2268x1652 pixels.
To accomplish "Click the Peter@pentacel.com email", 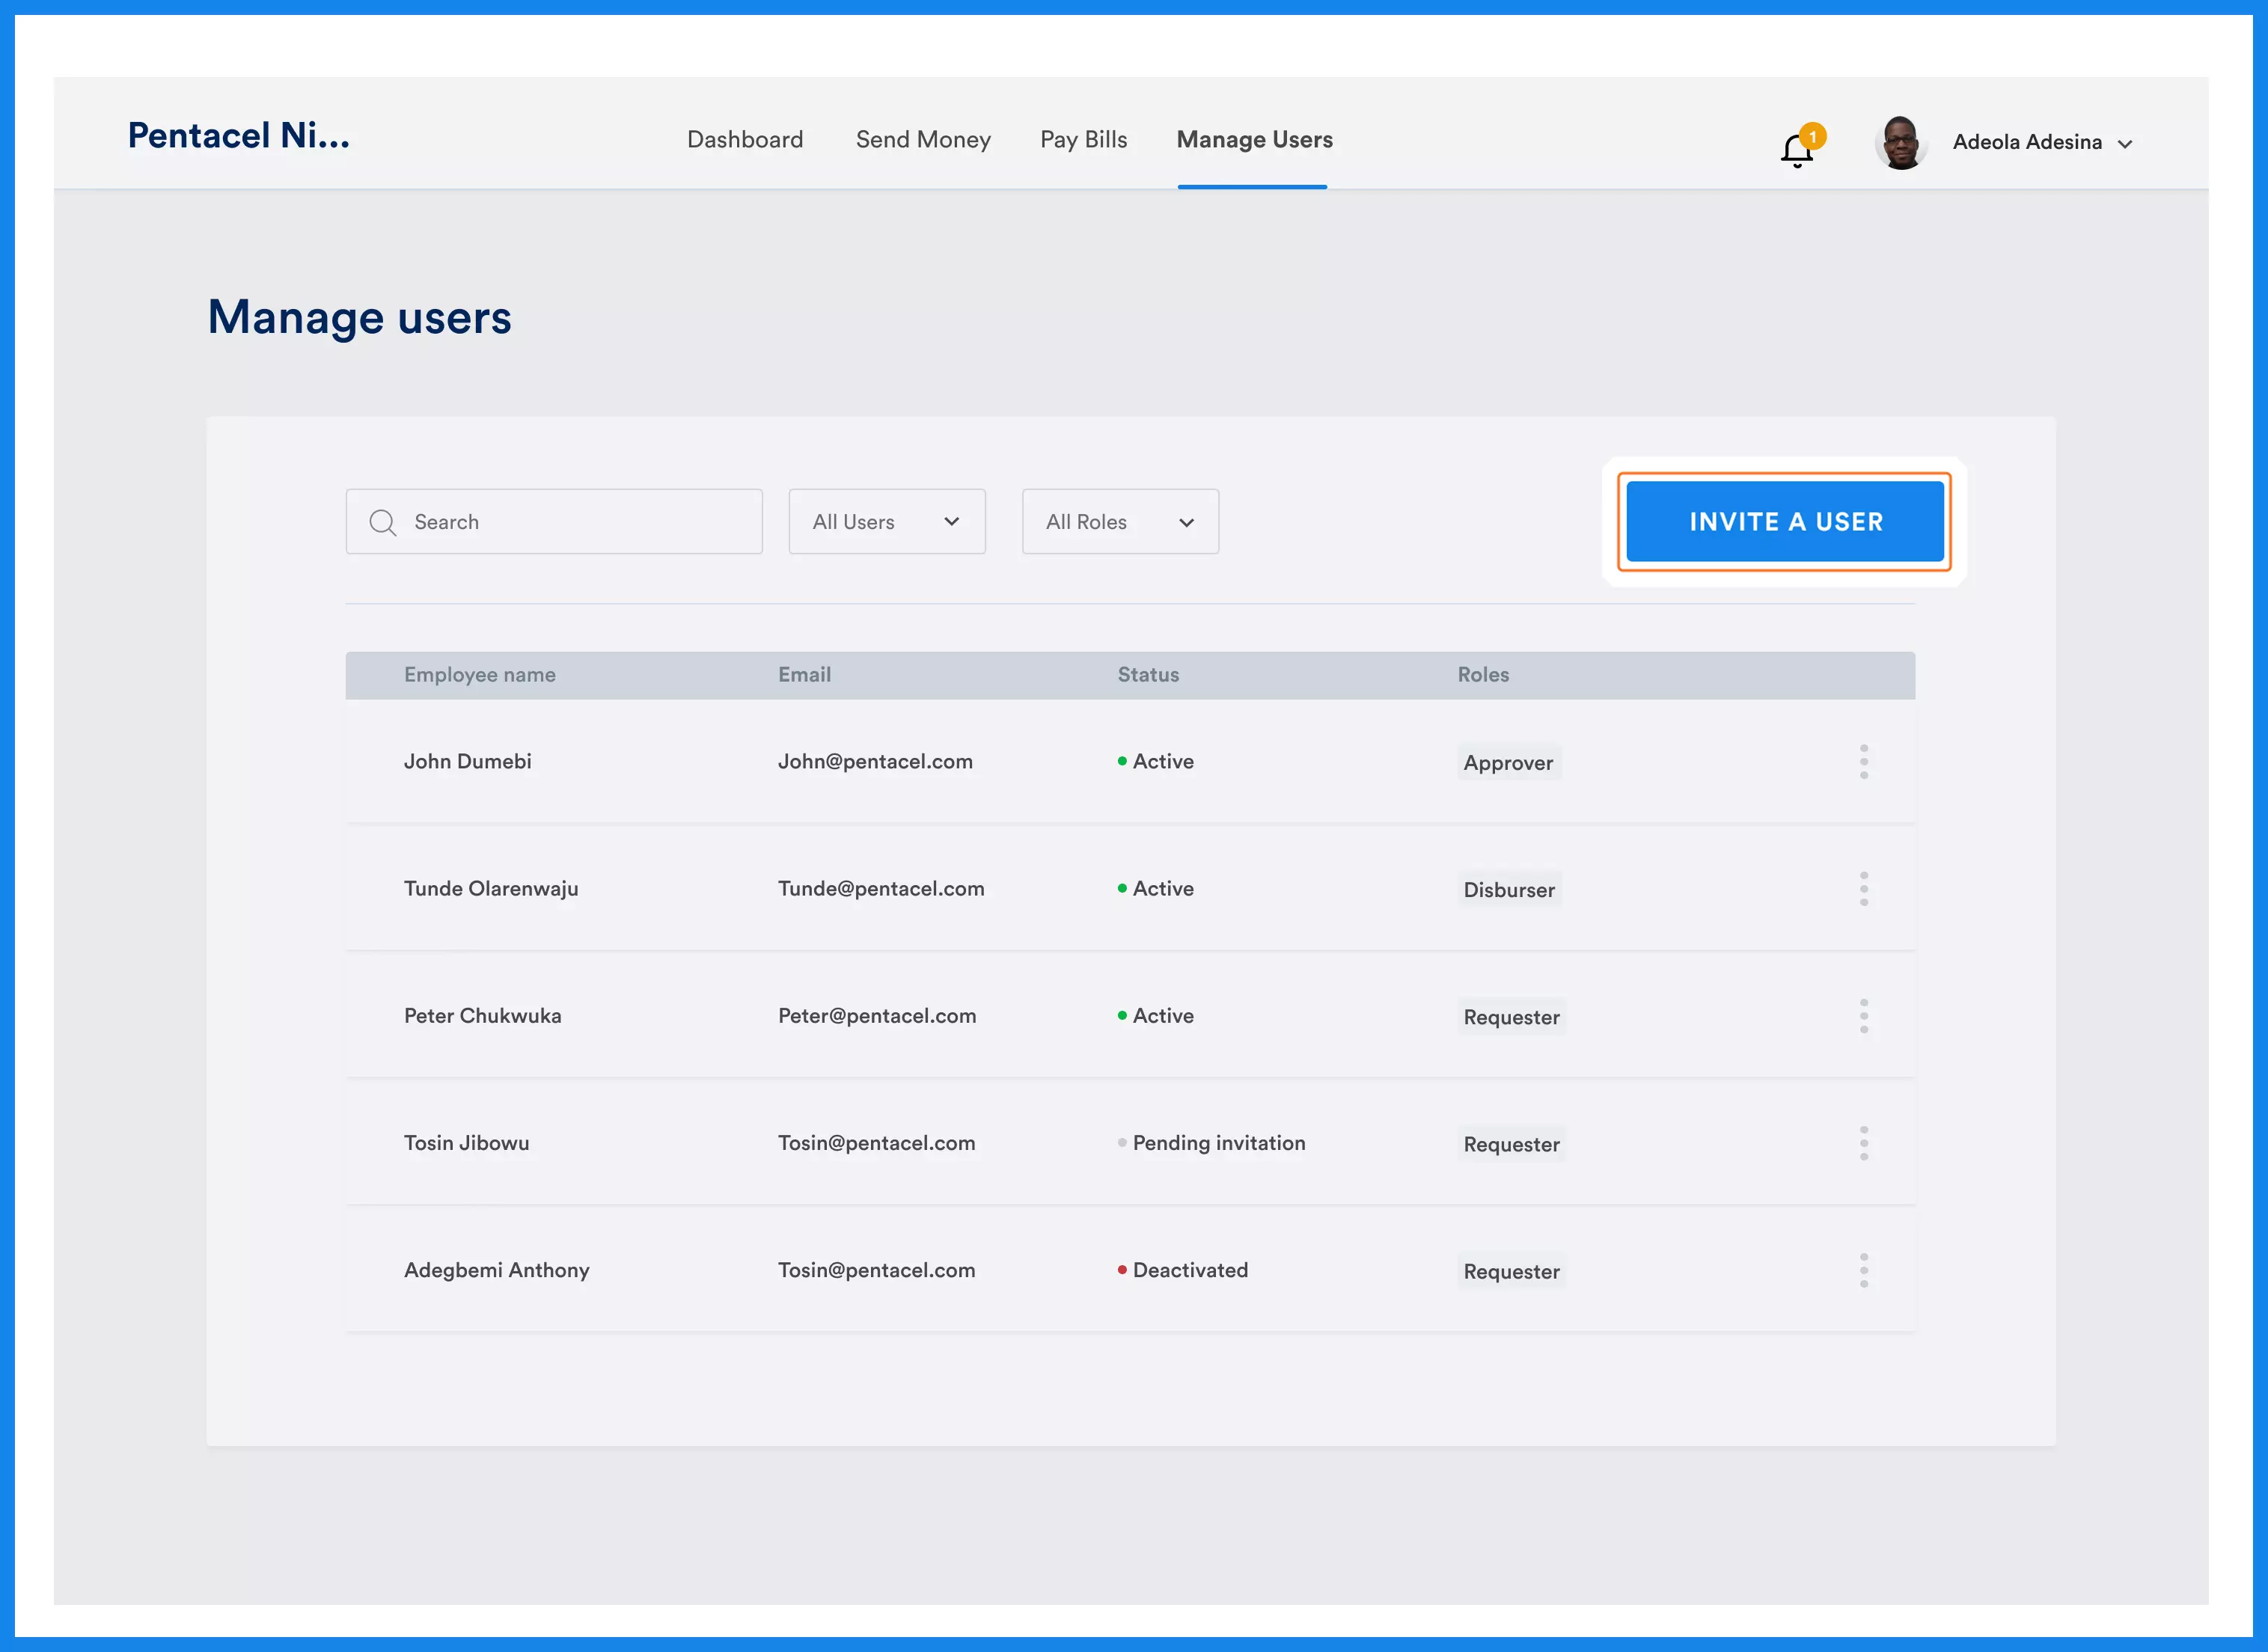I will click(878, 1016).
